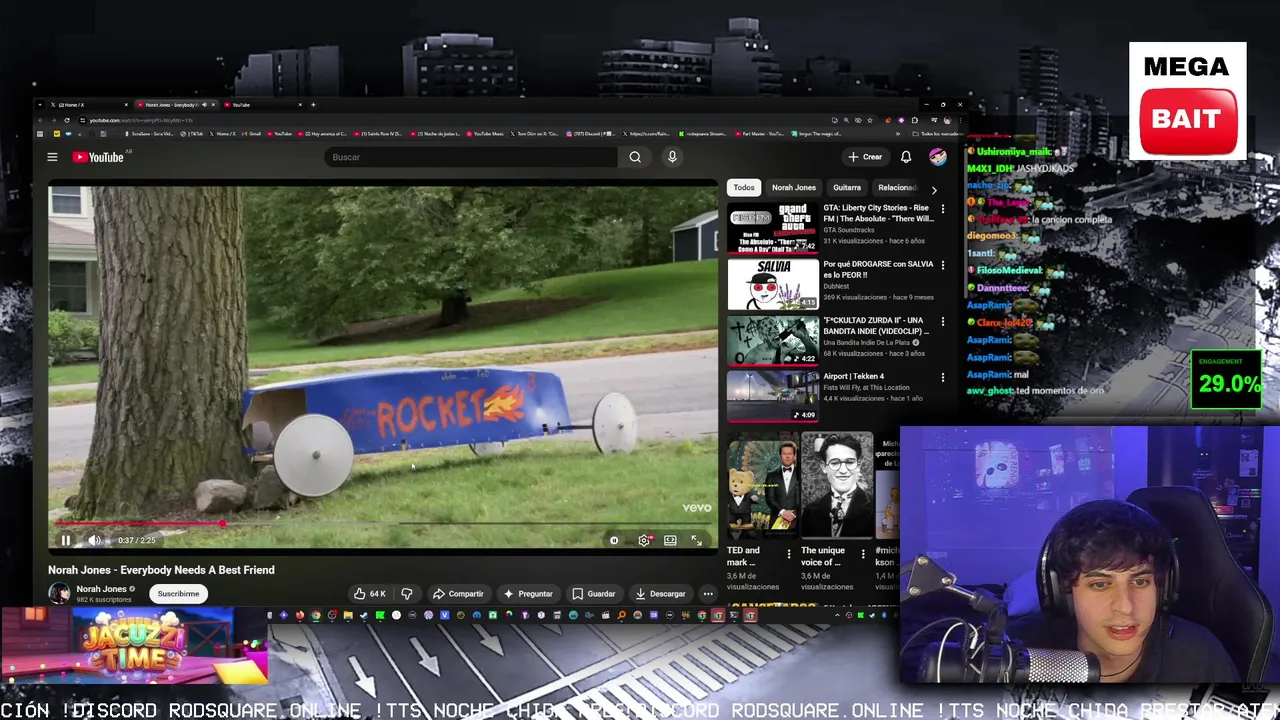Open options for the TED and mark short

point(788,554)
